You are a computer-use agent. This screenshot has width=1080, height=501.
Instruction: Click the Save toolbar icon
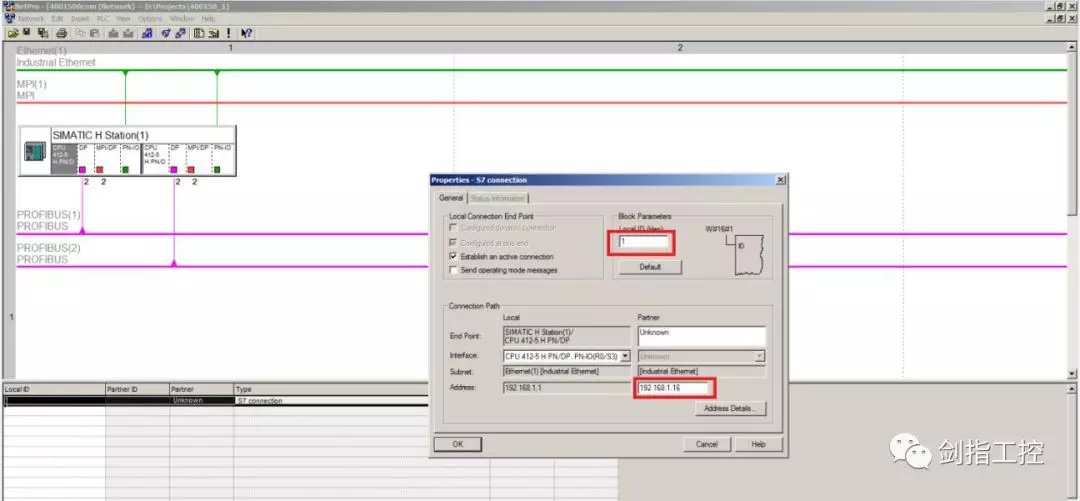27,32
